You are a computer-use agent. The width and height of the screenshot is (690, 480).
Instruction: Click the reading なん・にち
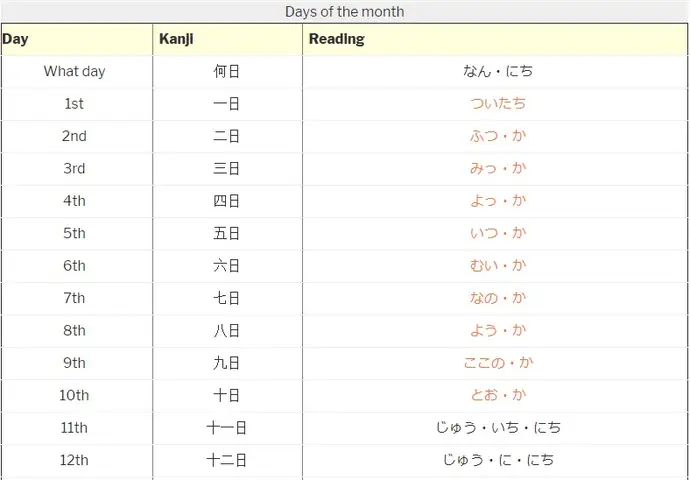point(498,71)
